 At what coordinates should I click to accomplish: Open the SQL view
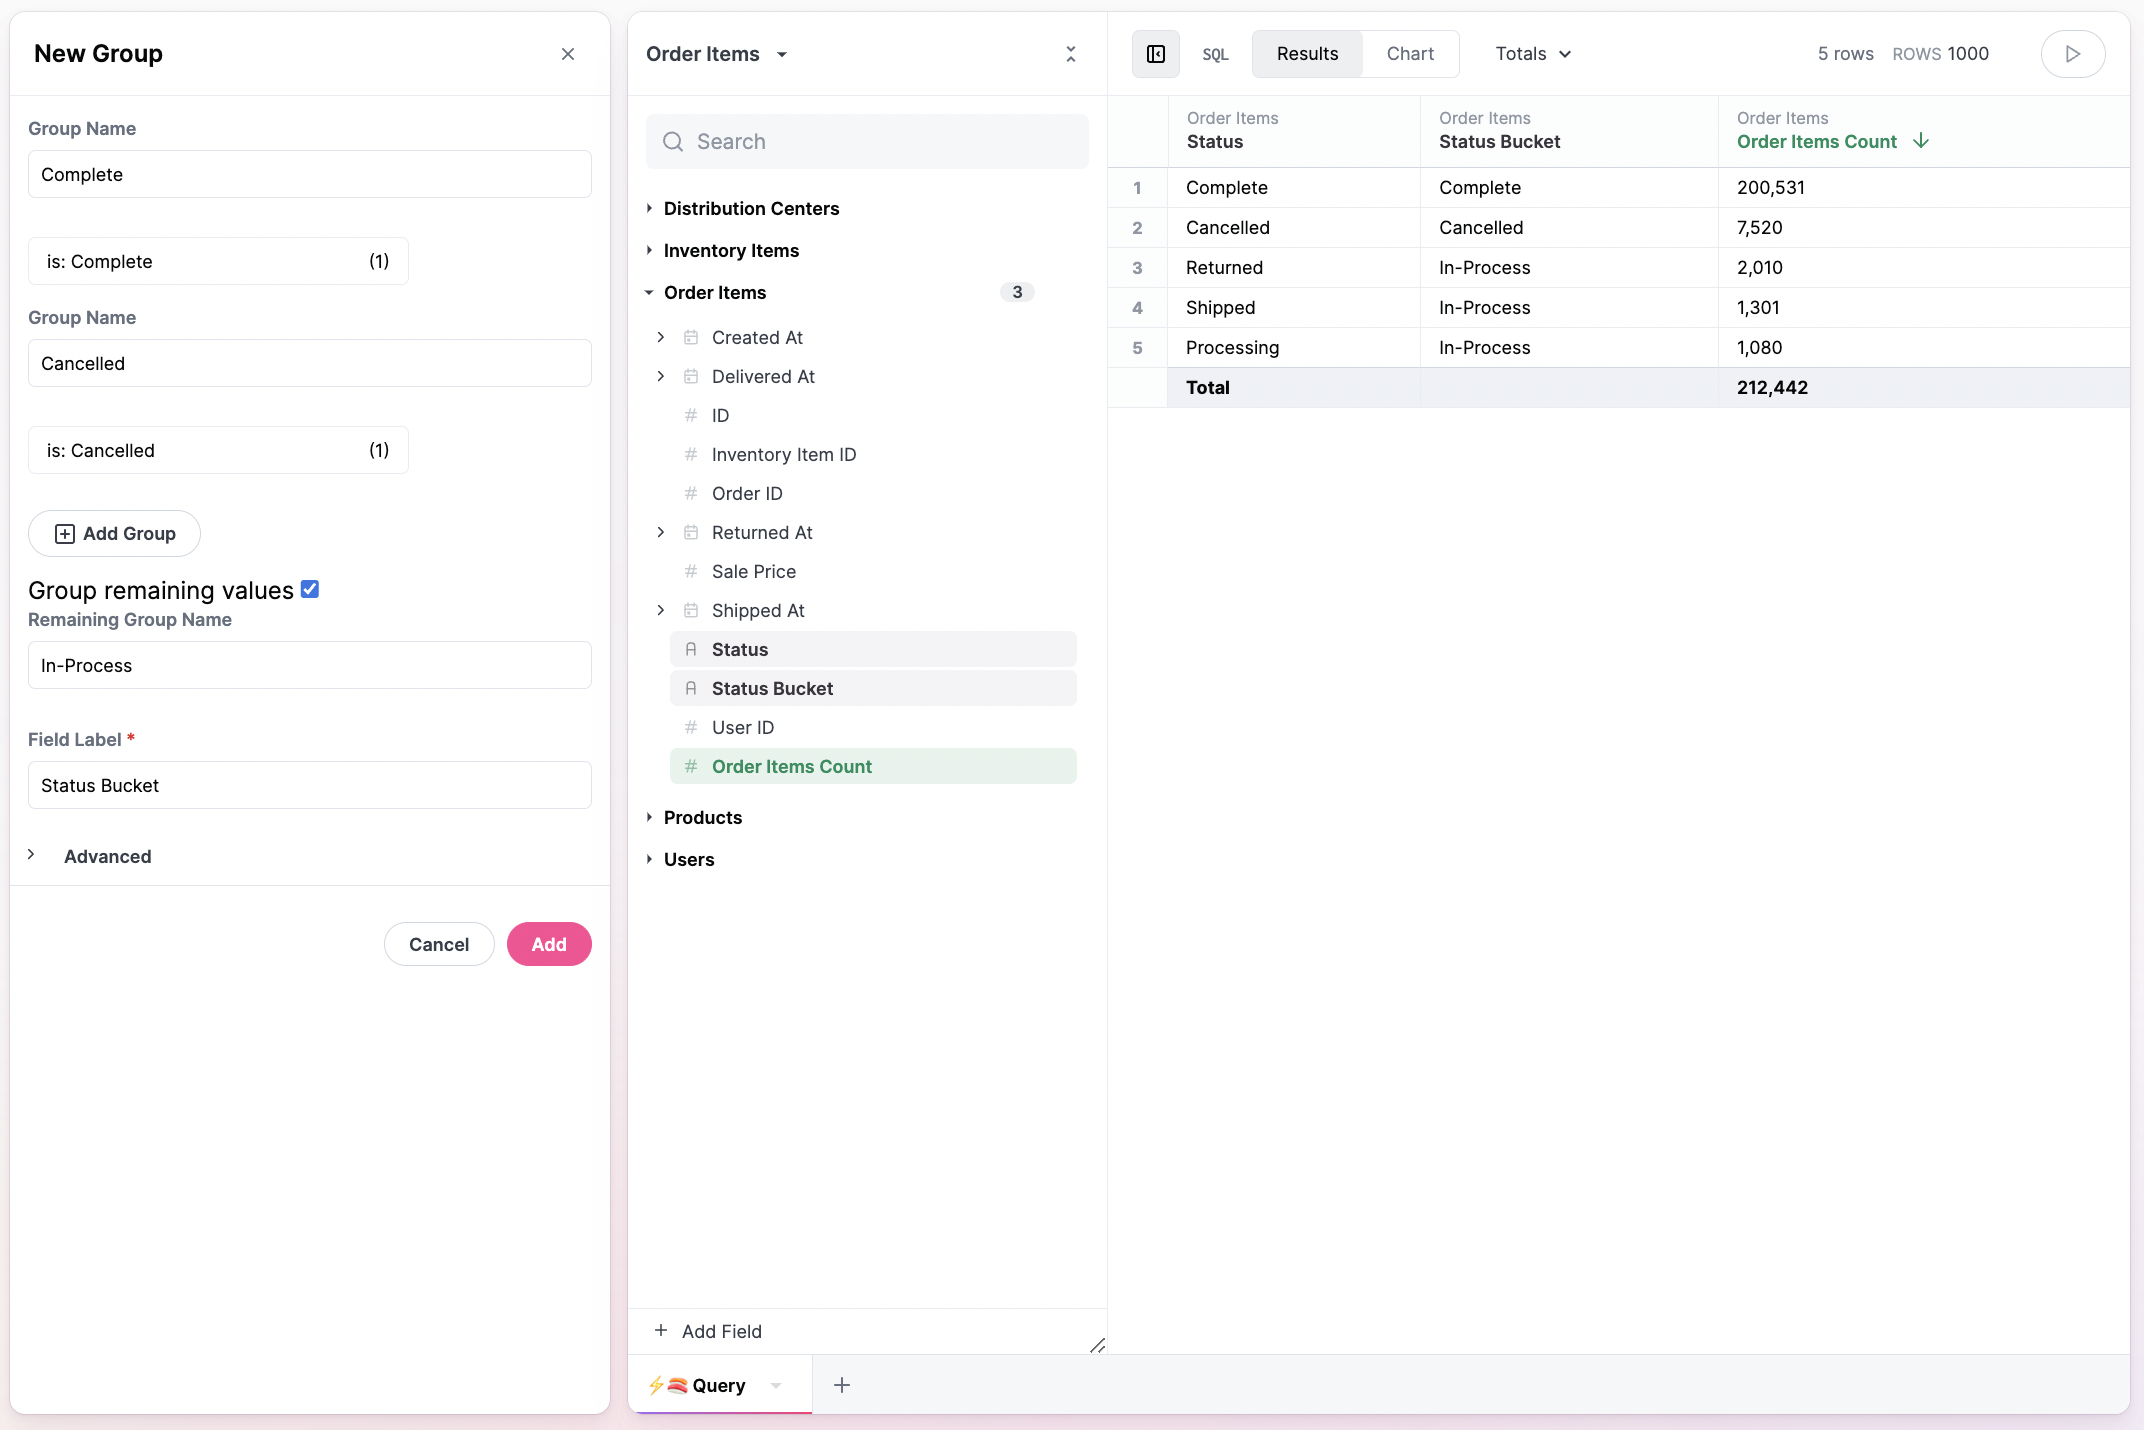tap(1215, 55)
